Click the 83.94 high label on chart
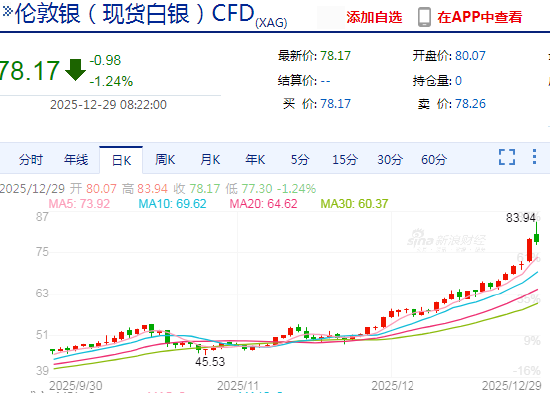 pyautogui.click(x=521, y=218)
